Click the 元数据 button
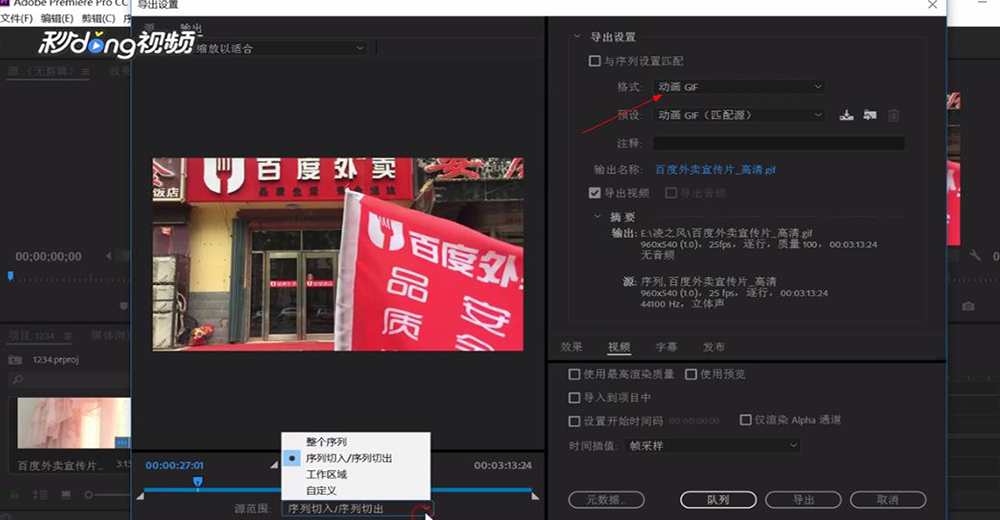This screenshot has width=1000, height=520. click(606, 500)
